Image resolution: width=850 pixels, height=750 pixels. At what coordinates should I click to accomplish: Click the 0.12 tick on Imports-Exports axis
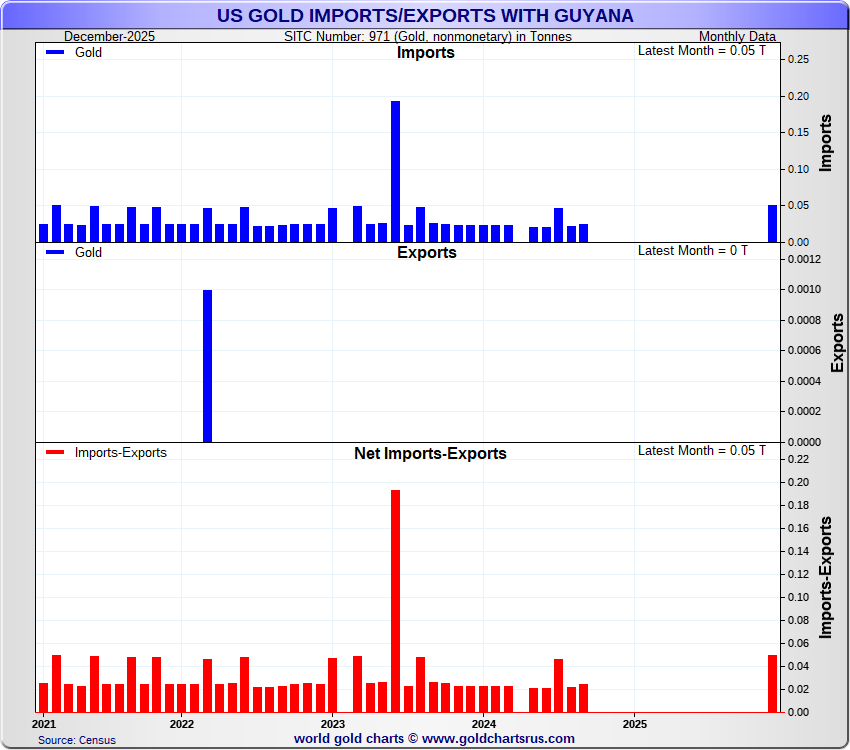pos(798,574)
